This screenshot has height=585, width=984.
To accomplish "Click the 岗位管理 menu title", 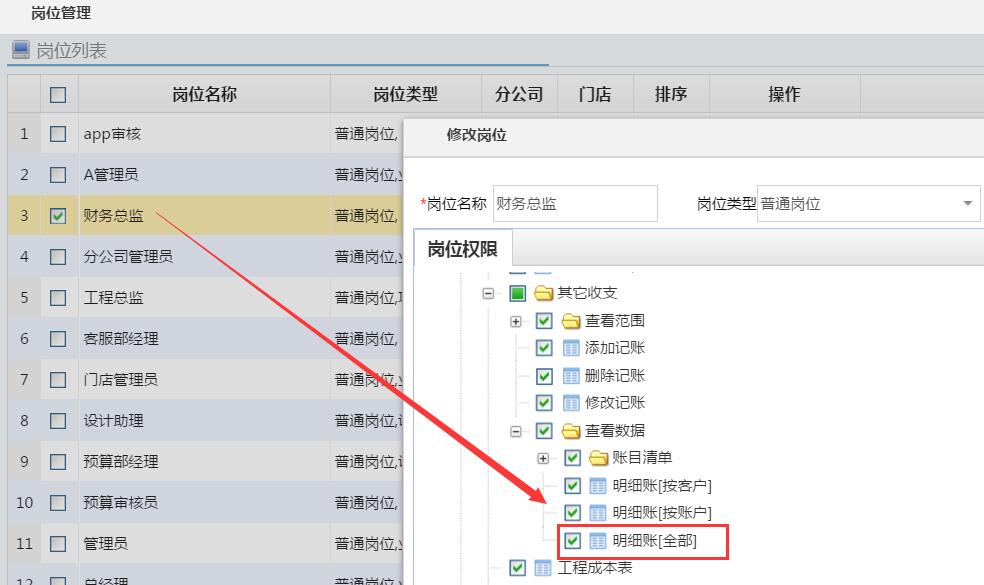I will point(59,13).
